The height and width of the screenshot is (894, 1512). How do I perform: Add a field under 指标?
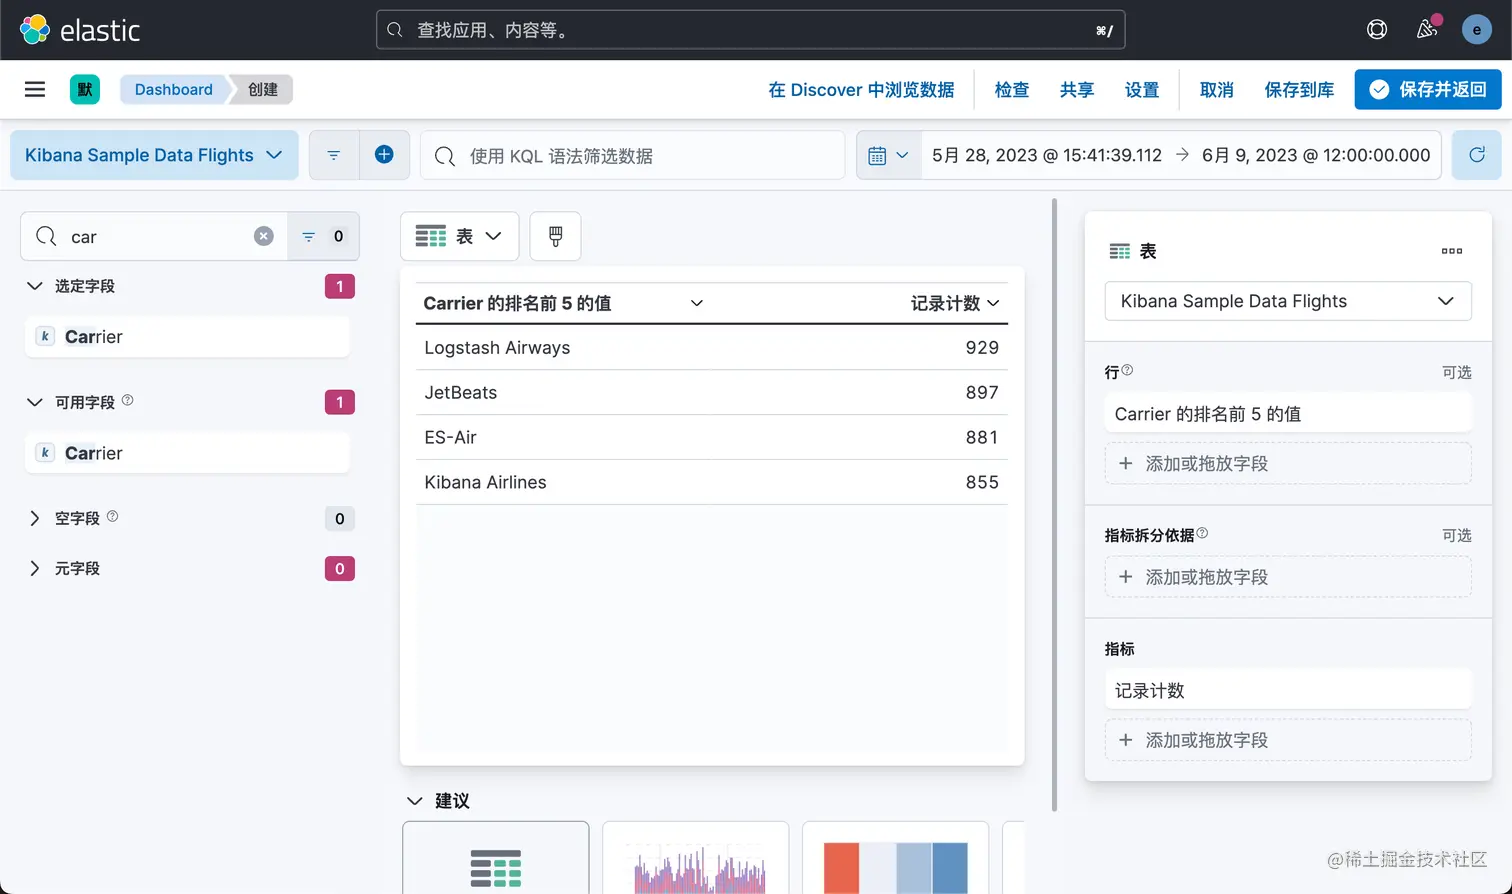[1288, 740]
